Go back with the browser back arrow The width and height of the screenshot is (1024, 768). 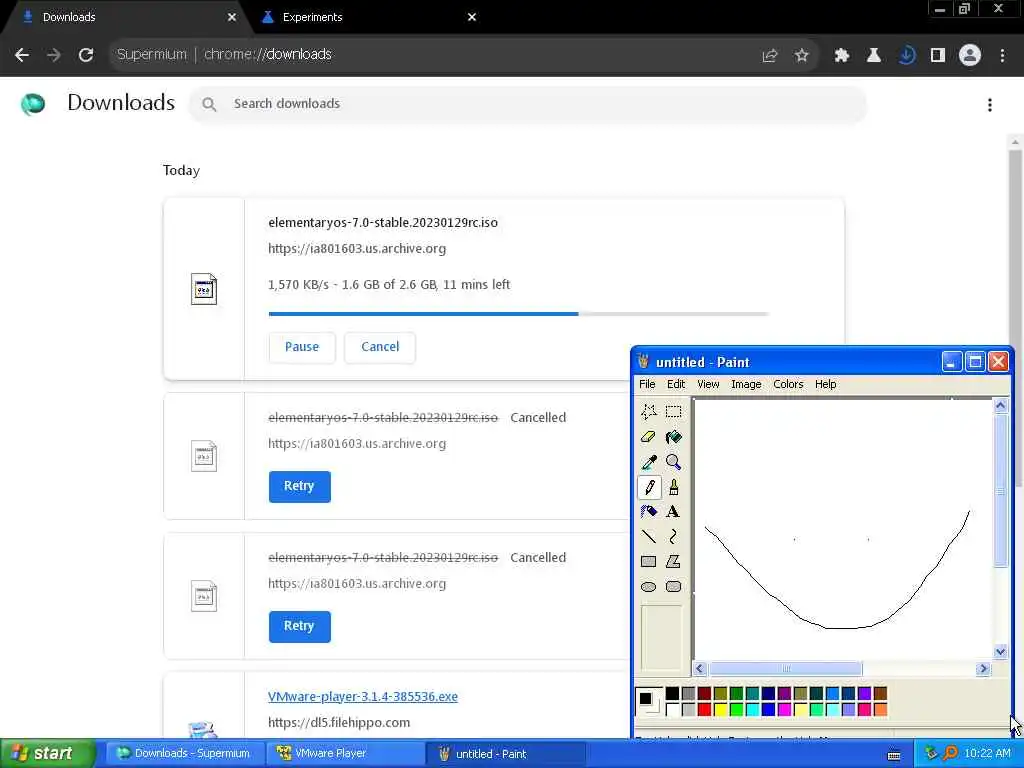point(22,55)
